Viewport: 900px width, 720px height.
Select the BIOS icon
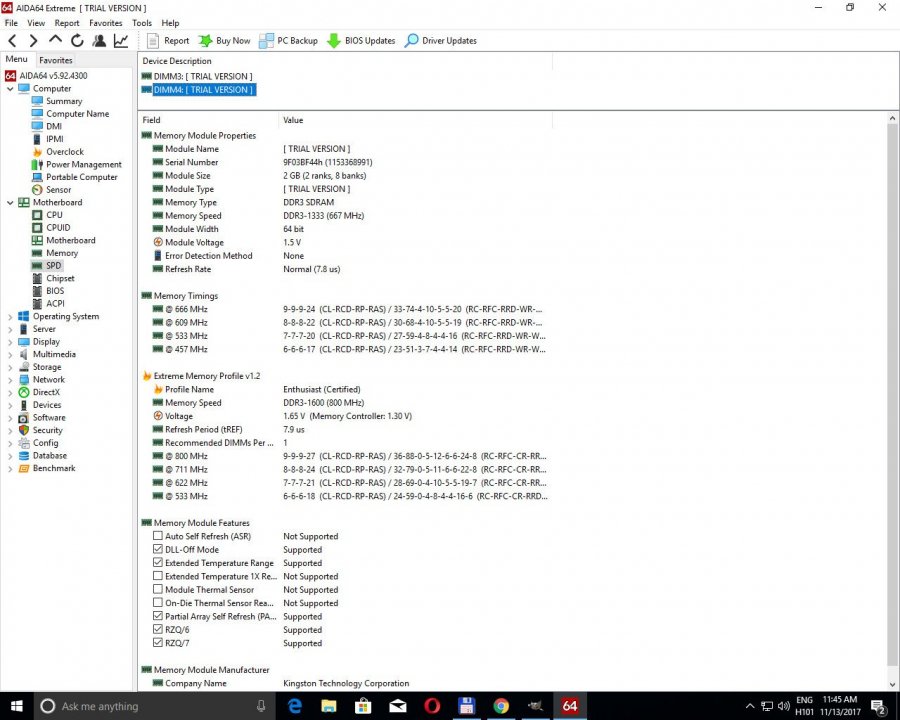(37, 291)
